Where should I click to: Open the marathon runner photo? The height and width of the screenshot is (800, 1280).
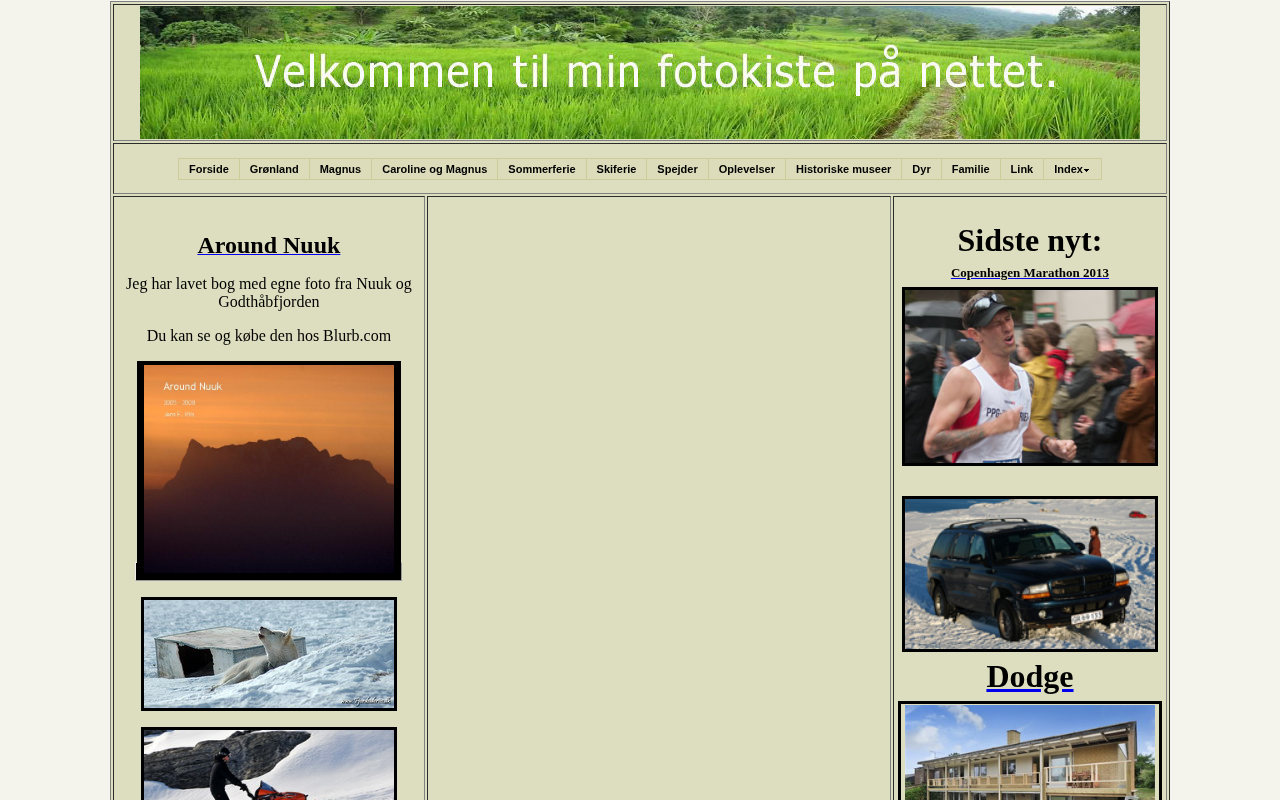click(1030, 377)
